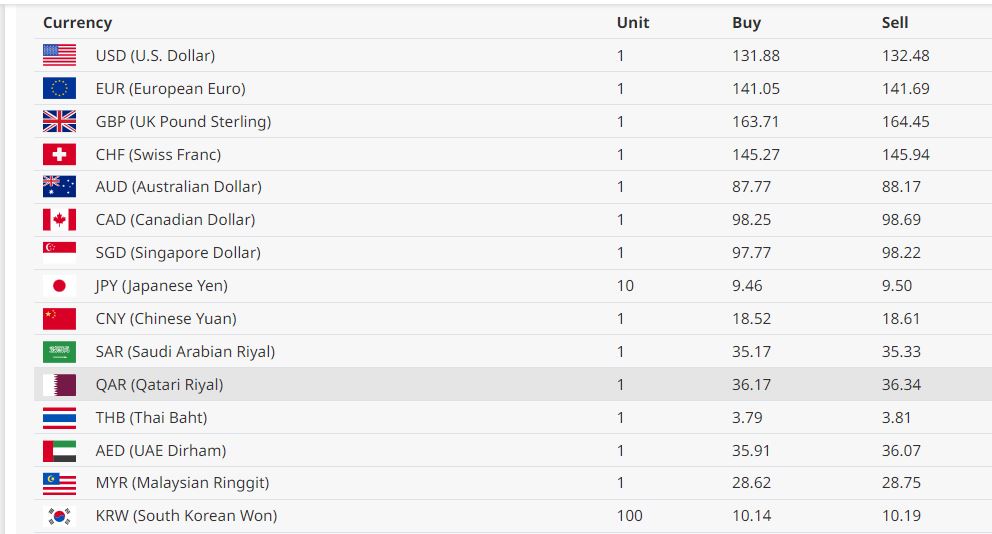Image resolution: width=992 pixels, height=534 pixels.
Task: Select the Thailand flag icon
Action: (x=59, y=418)
